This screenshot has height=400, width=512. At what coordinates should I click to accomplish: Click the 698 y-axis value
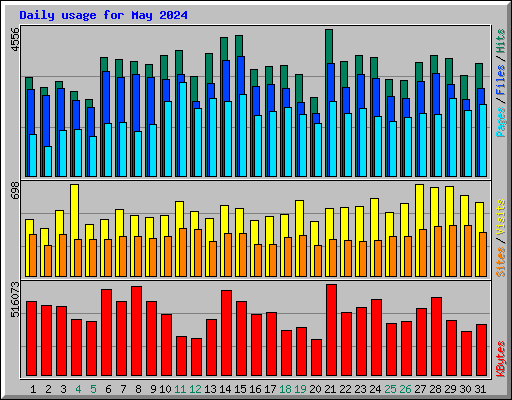pos(15,190)
